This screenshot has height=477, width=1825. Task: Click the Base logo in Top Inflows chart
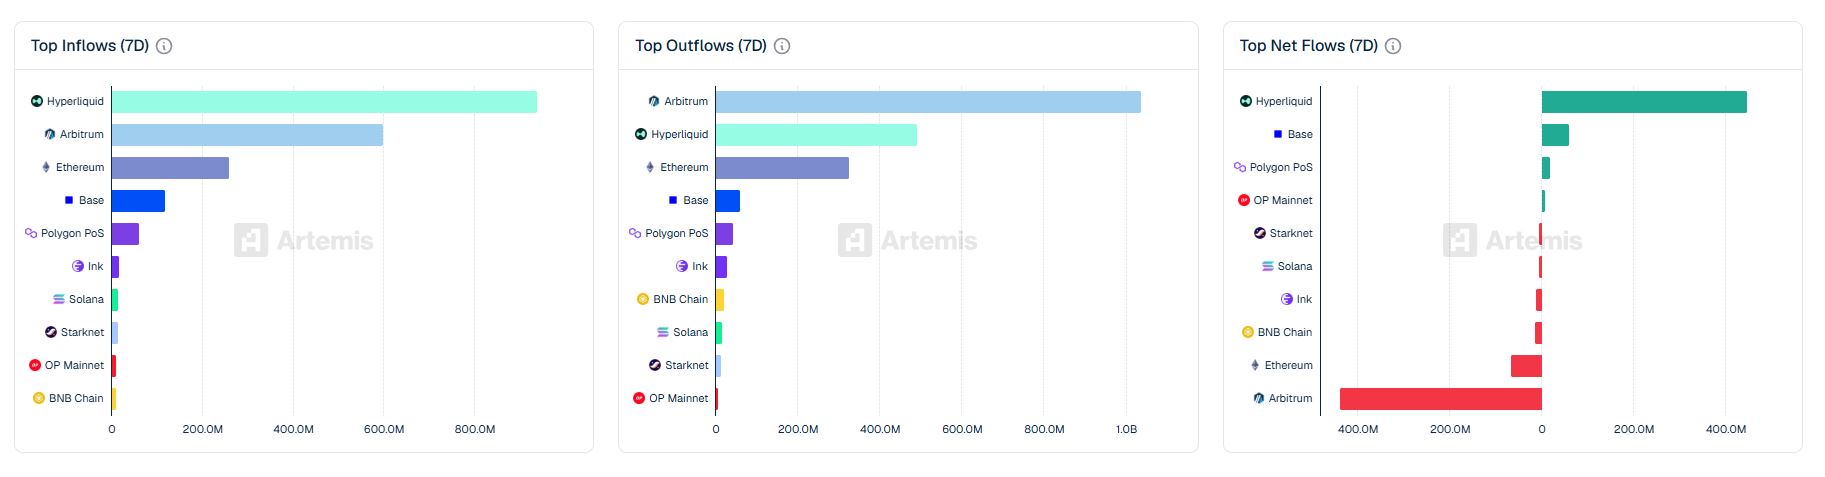(x=69, y=200)
